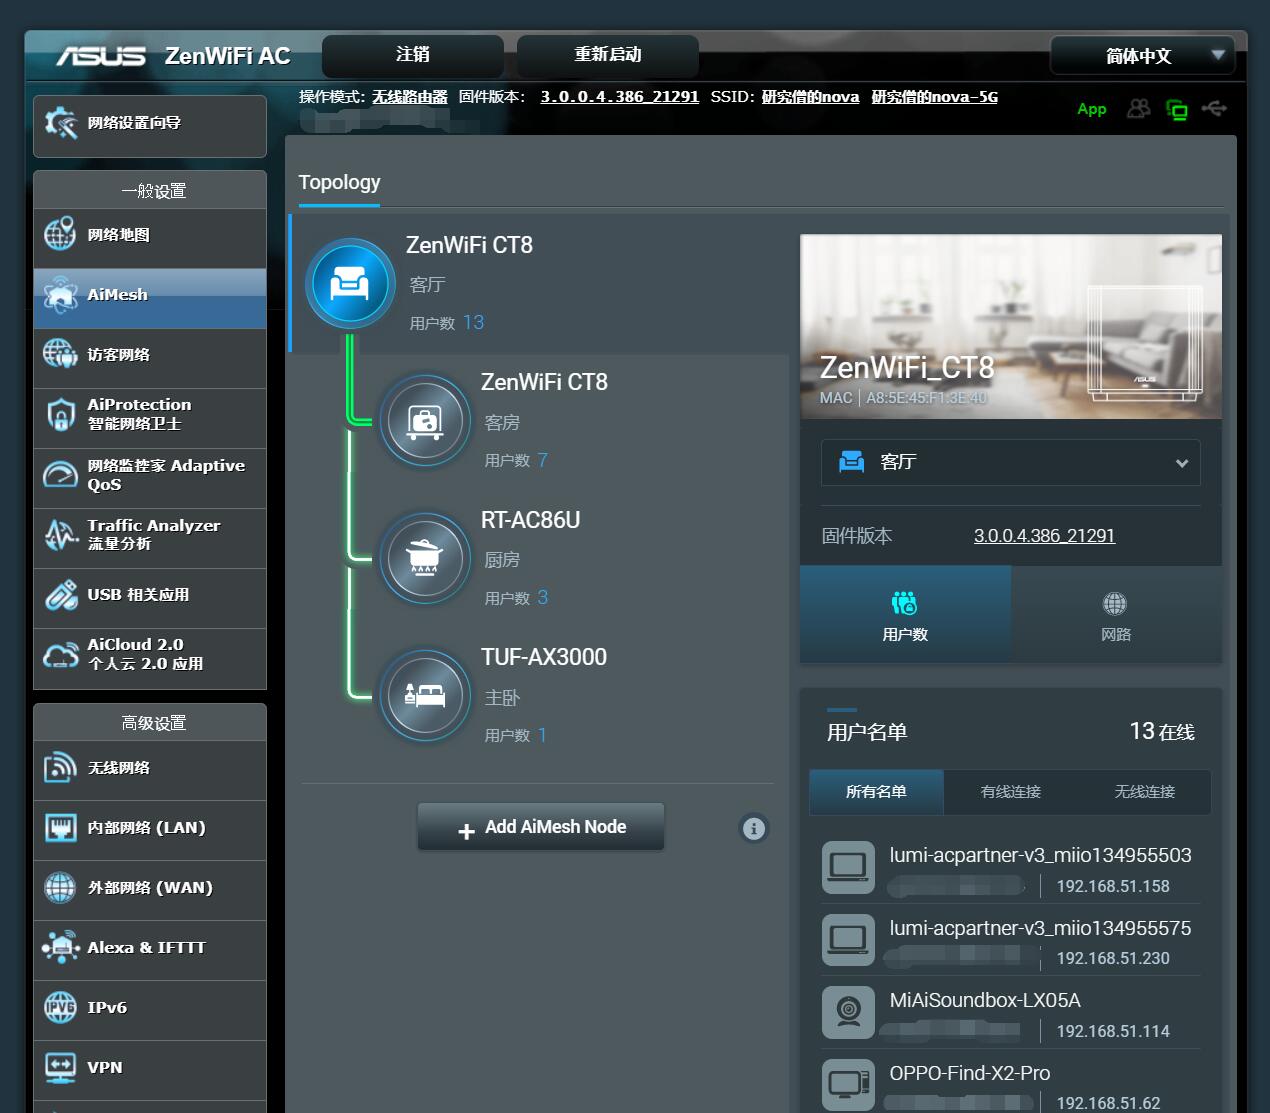1270x1113 pixels.
Task: Select the bedroom icon for TUF-AX3000
Action: (x=425, y=695)
